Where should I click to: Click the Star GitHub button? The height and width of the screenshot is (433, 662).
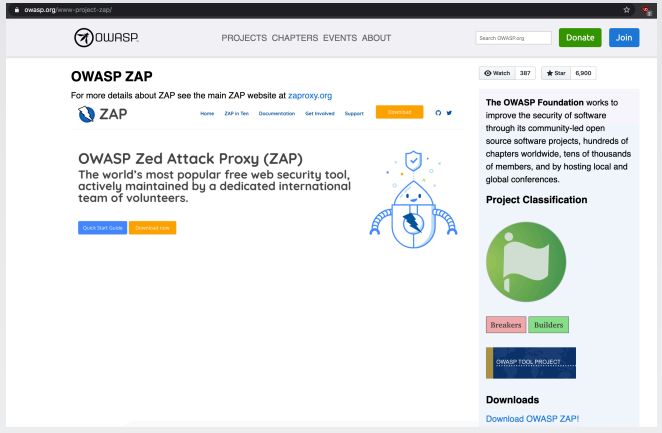pos(556,73)
